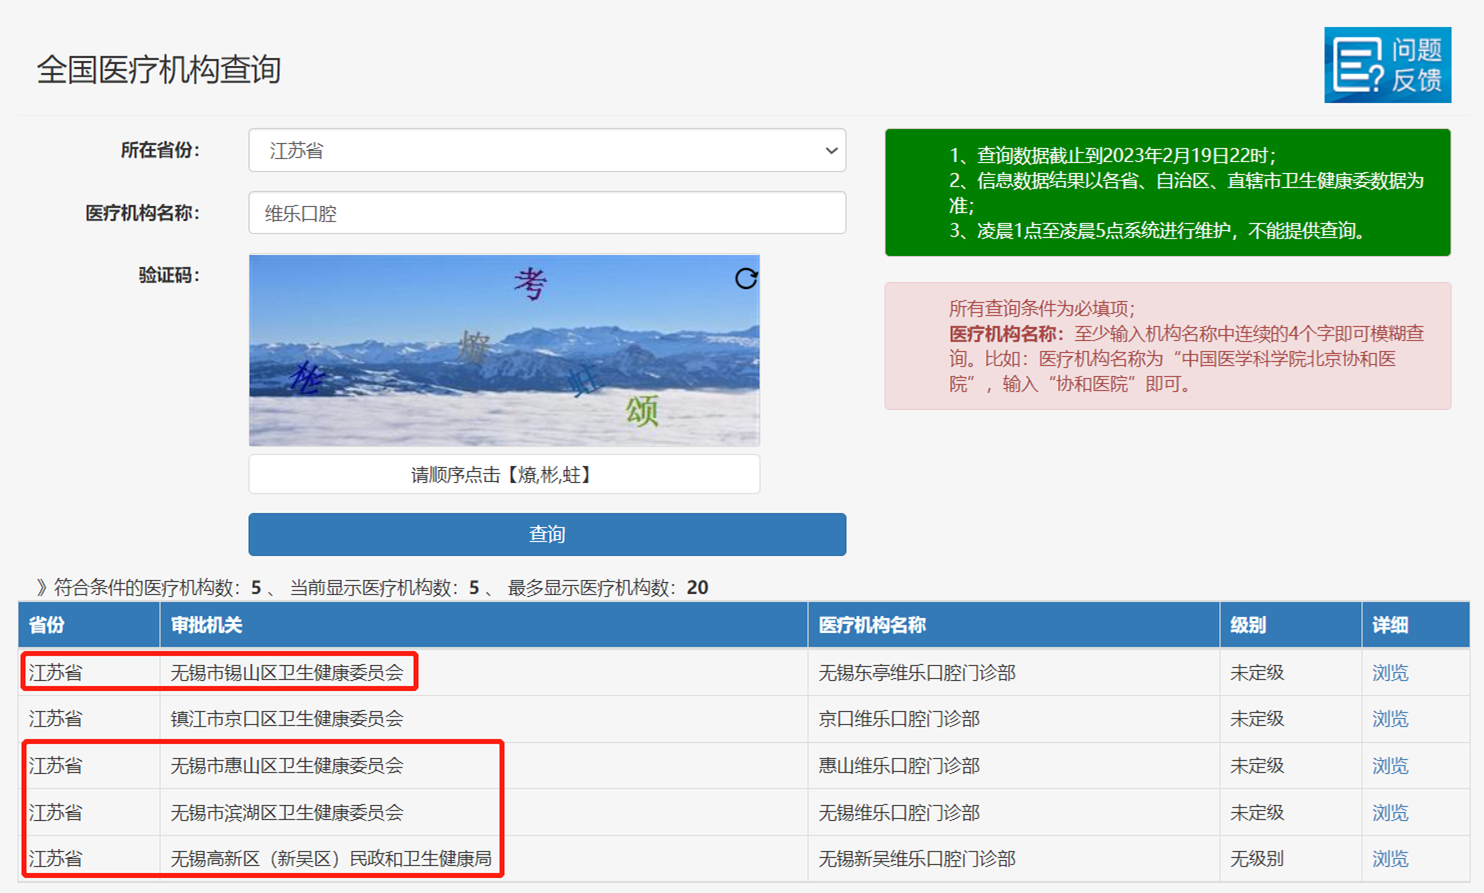The width and height of the screenshot is (1484, 893).
Task: Click the 医疗机构名称 input field
Action: pos(546,213)
